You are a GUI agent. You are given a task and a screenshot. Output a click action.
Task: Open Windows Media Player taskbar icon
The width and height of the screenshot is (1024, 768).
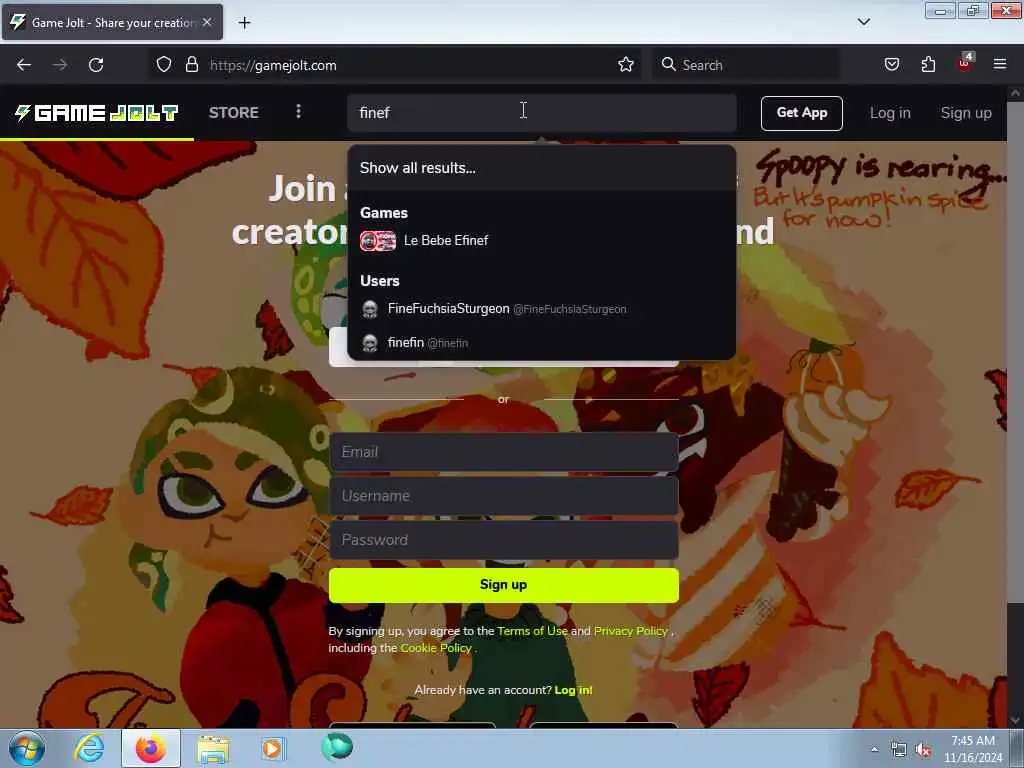[272, 748]
